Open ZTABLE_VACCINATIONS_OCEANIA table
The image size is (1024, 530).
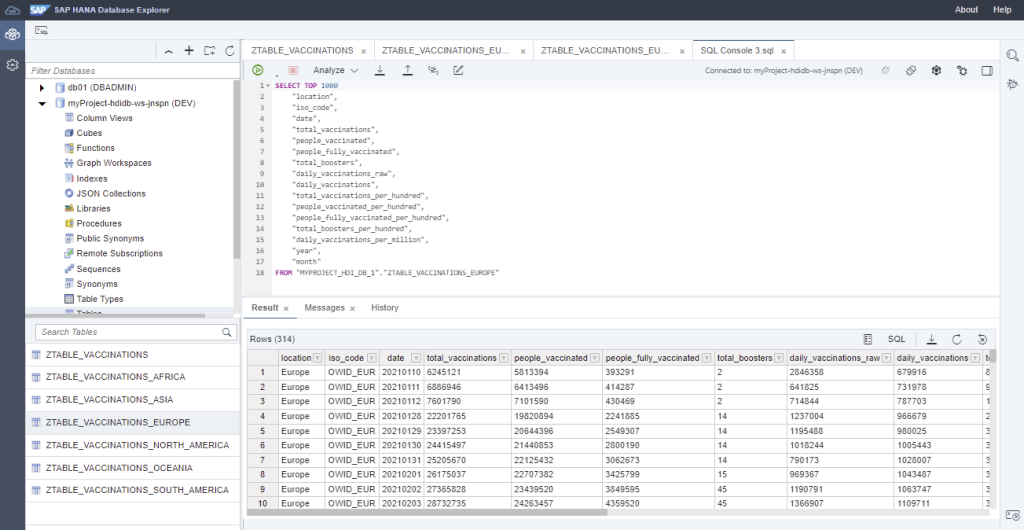pos(133,468)
